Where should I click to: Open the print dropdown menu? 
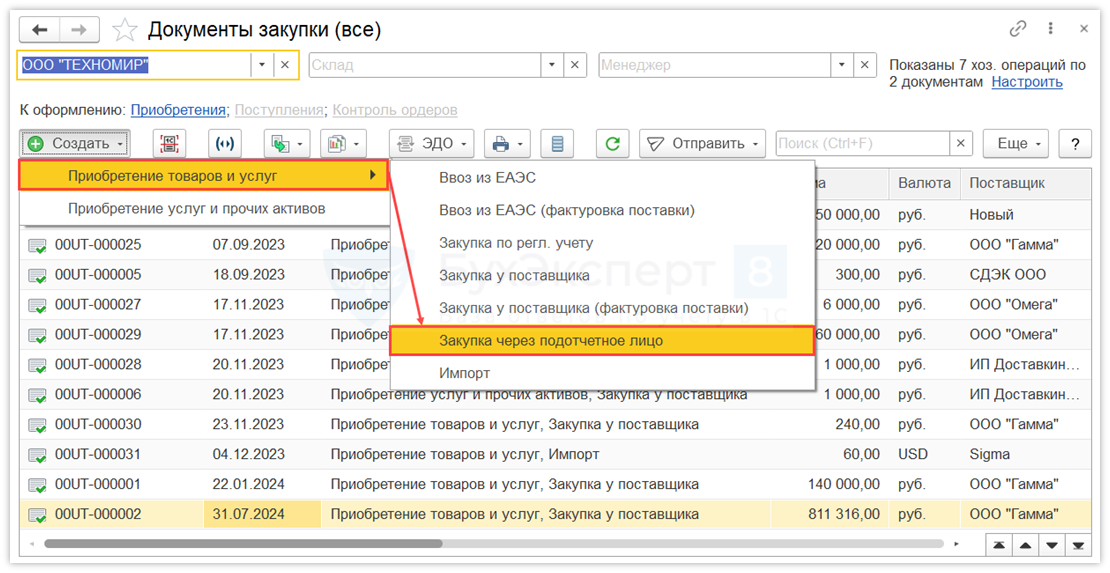point(507,144)
